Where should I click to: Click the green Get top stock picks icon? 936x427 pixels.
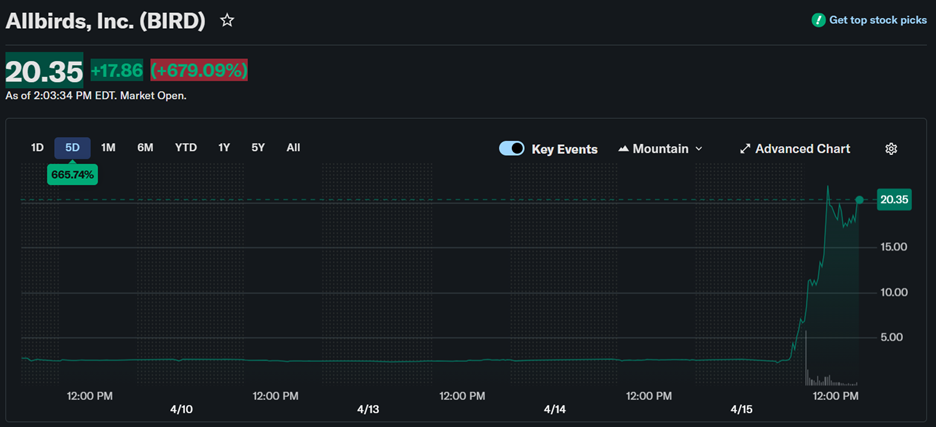click(x=818, y=20)
